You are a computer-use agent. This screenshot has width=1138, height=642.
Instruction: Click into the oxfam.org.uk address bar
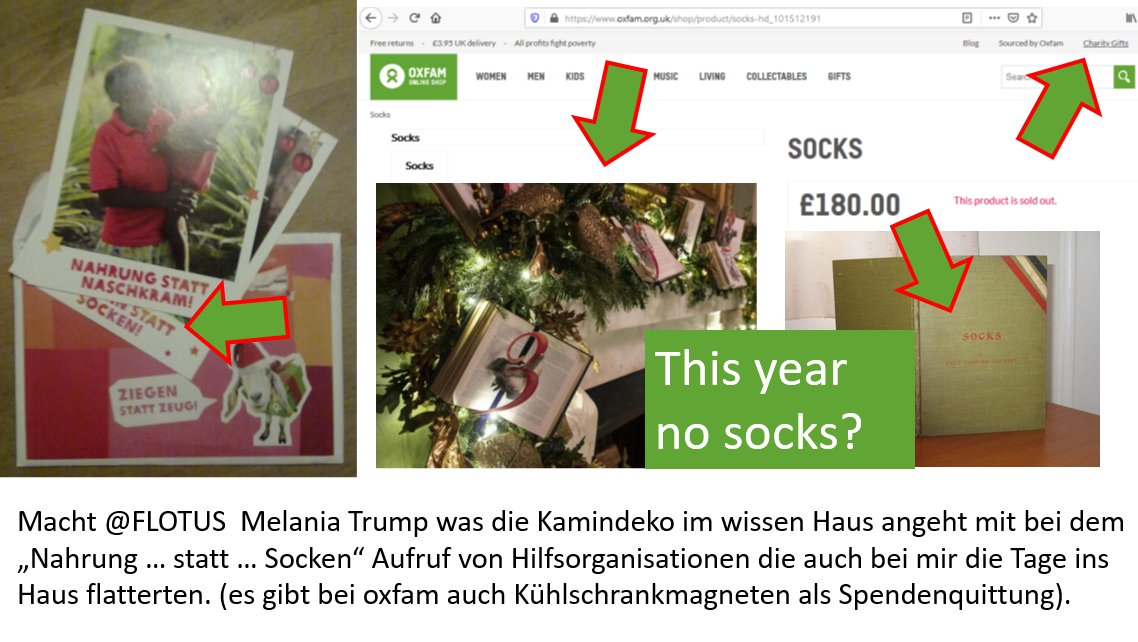coord(748,18)
